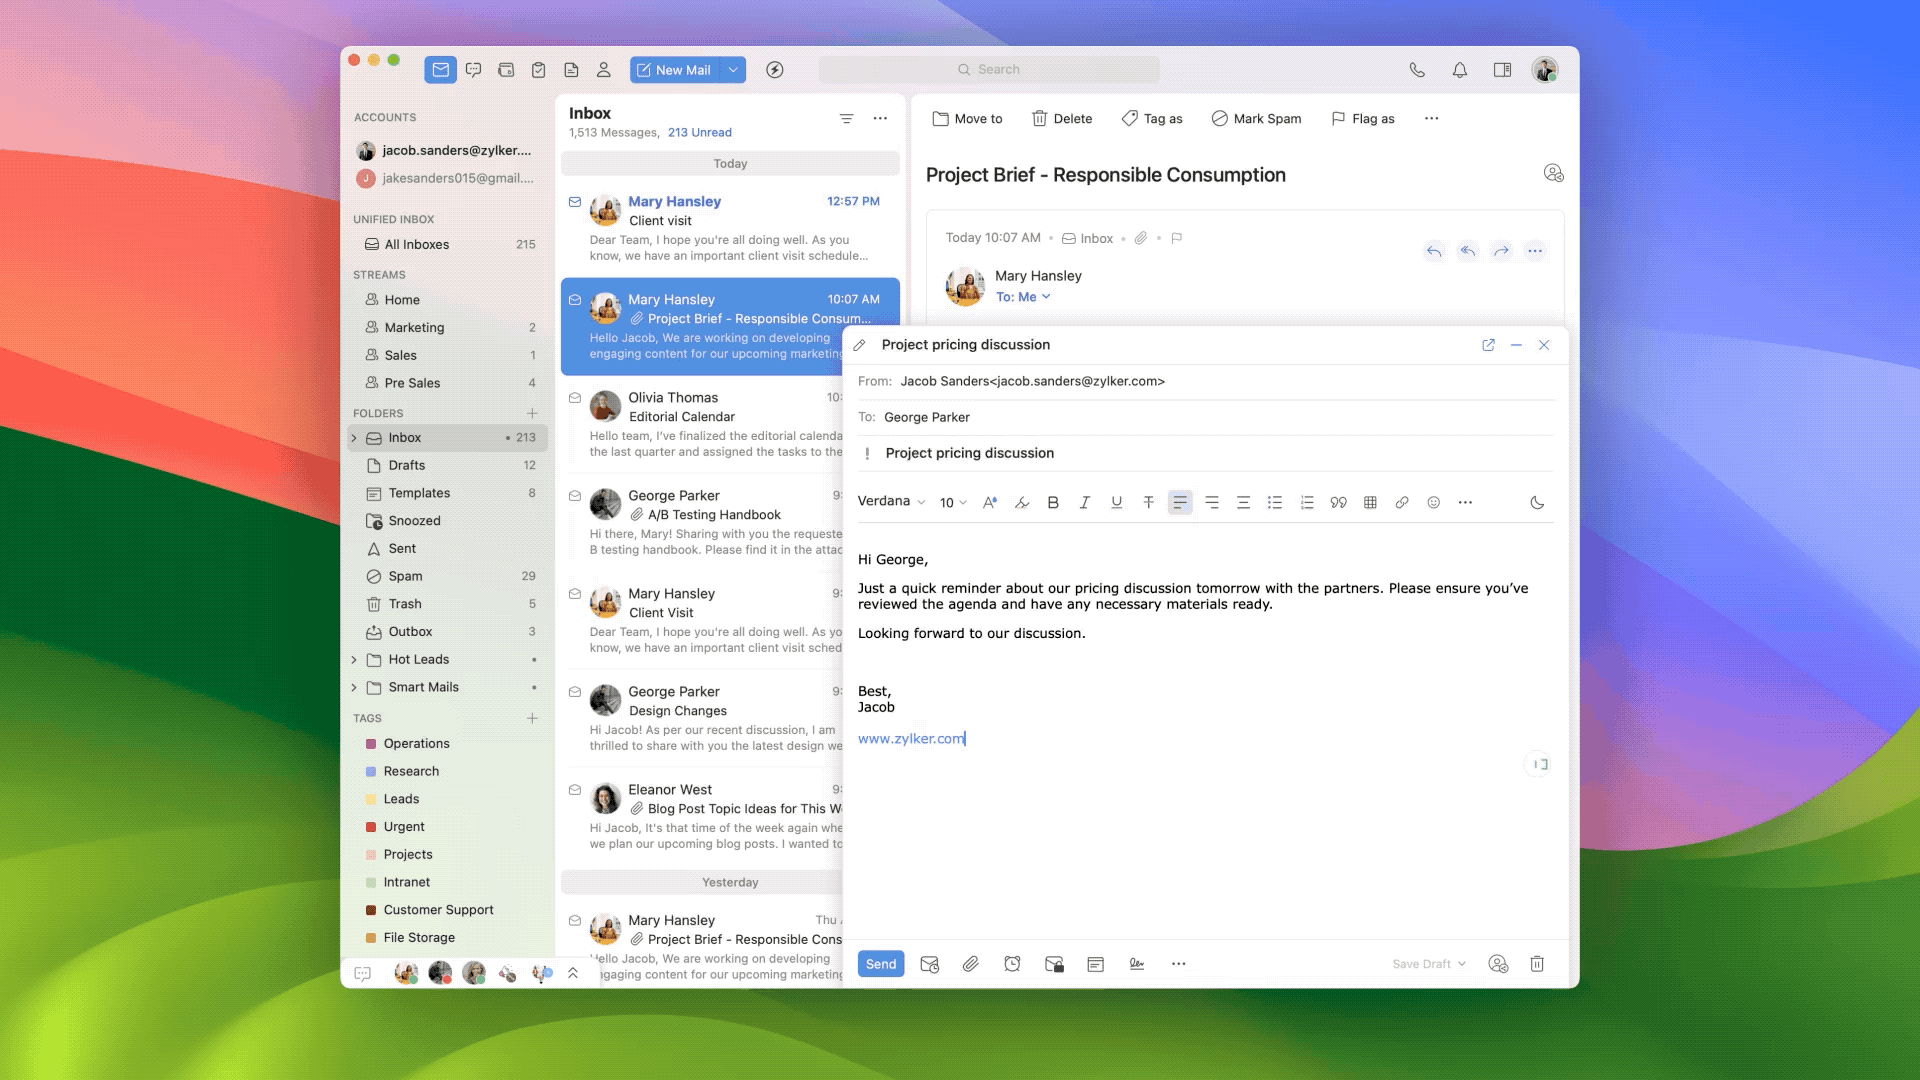
Task: Click the attach file paperclip icon
Action: click(x=970, y=964)
